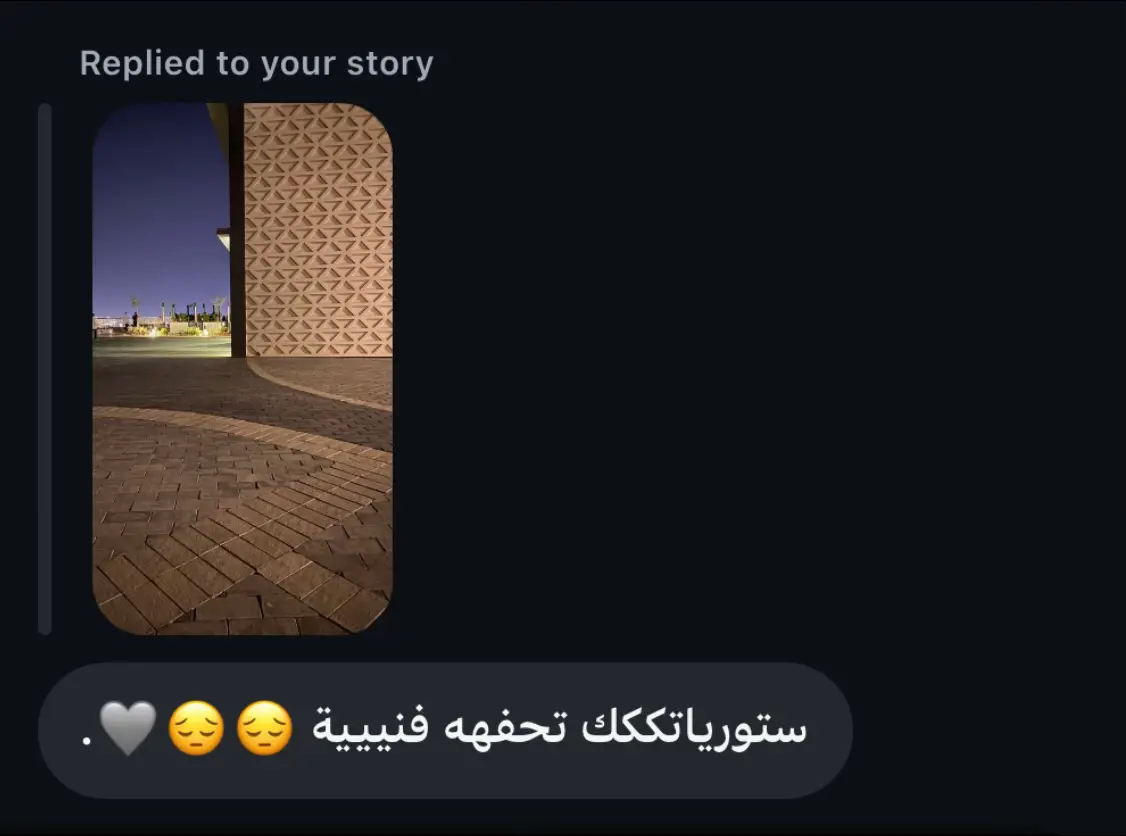The height and width of the screenshot is (836, 1126).
Task: Click the gray heart emoji in the message
Action: pyautogui.click(x=128, y=728)
